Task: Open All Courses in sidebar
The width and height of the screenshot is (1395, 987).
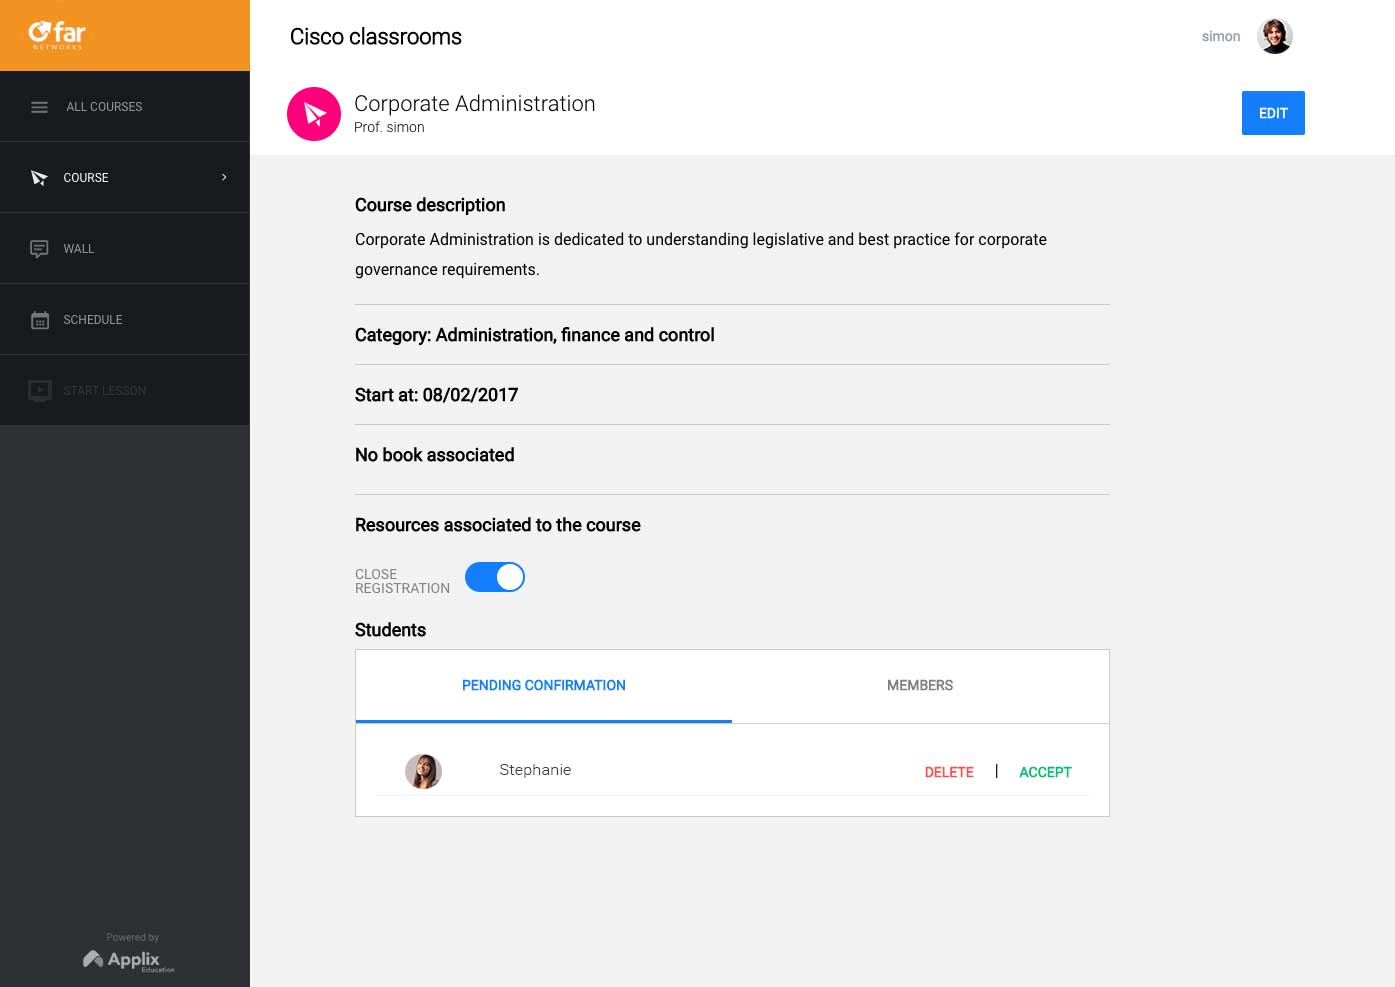Action: tap(125, 106)
